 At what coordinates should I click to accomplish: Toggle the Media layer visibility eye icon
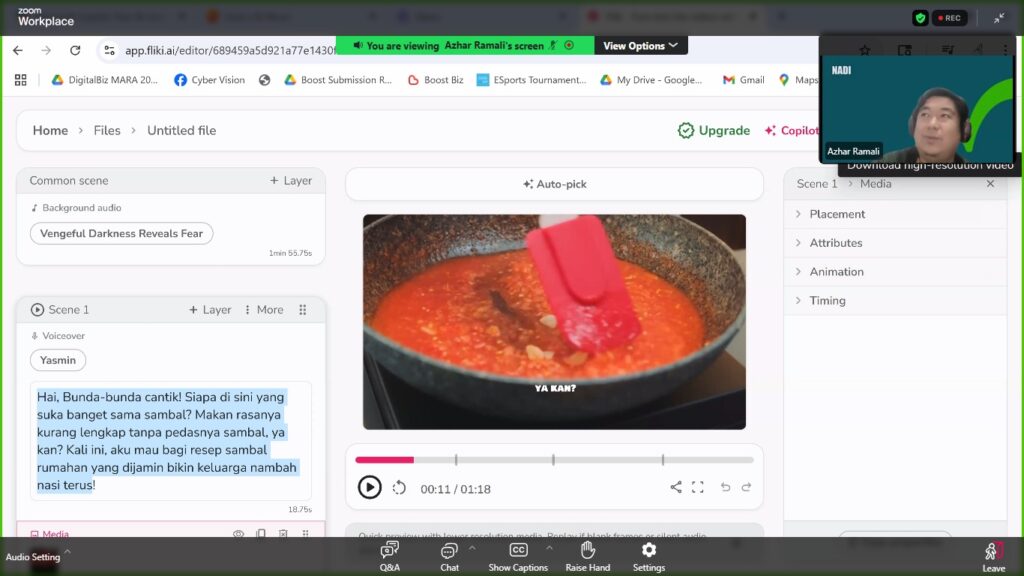(x=238, y=534)
